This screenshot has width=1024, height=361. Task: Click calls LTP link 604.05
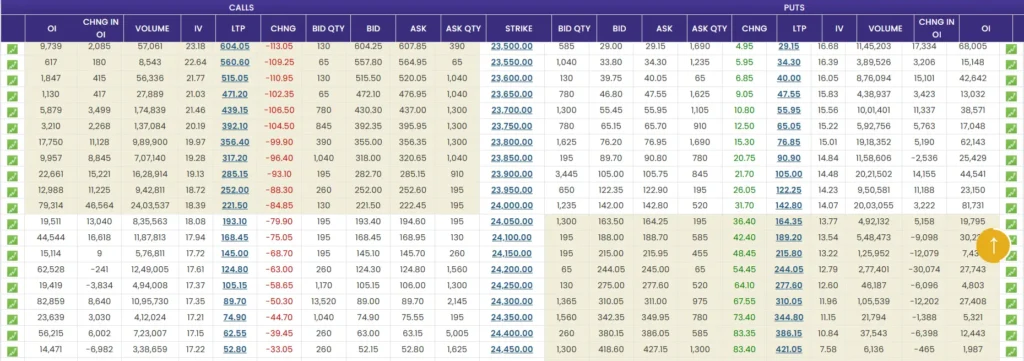pos(235,46)
